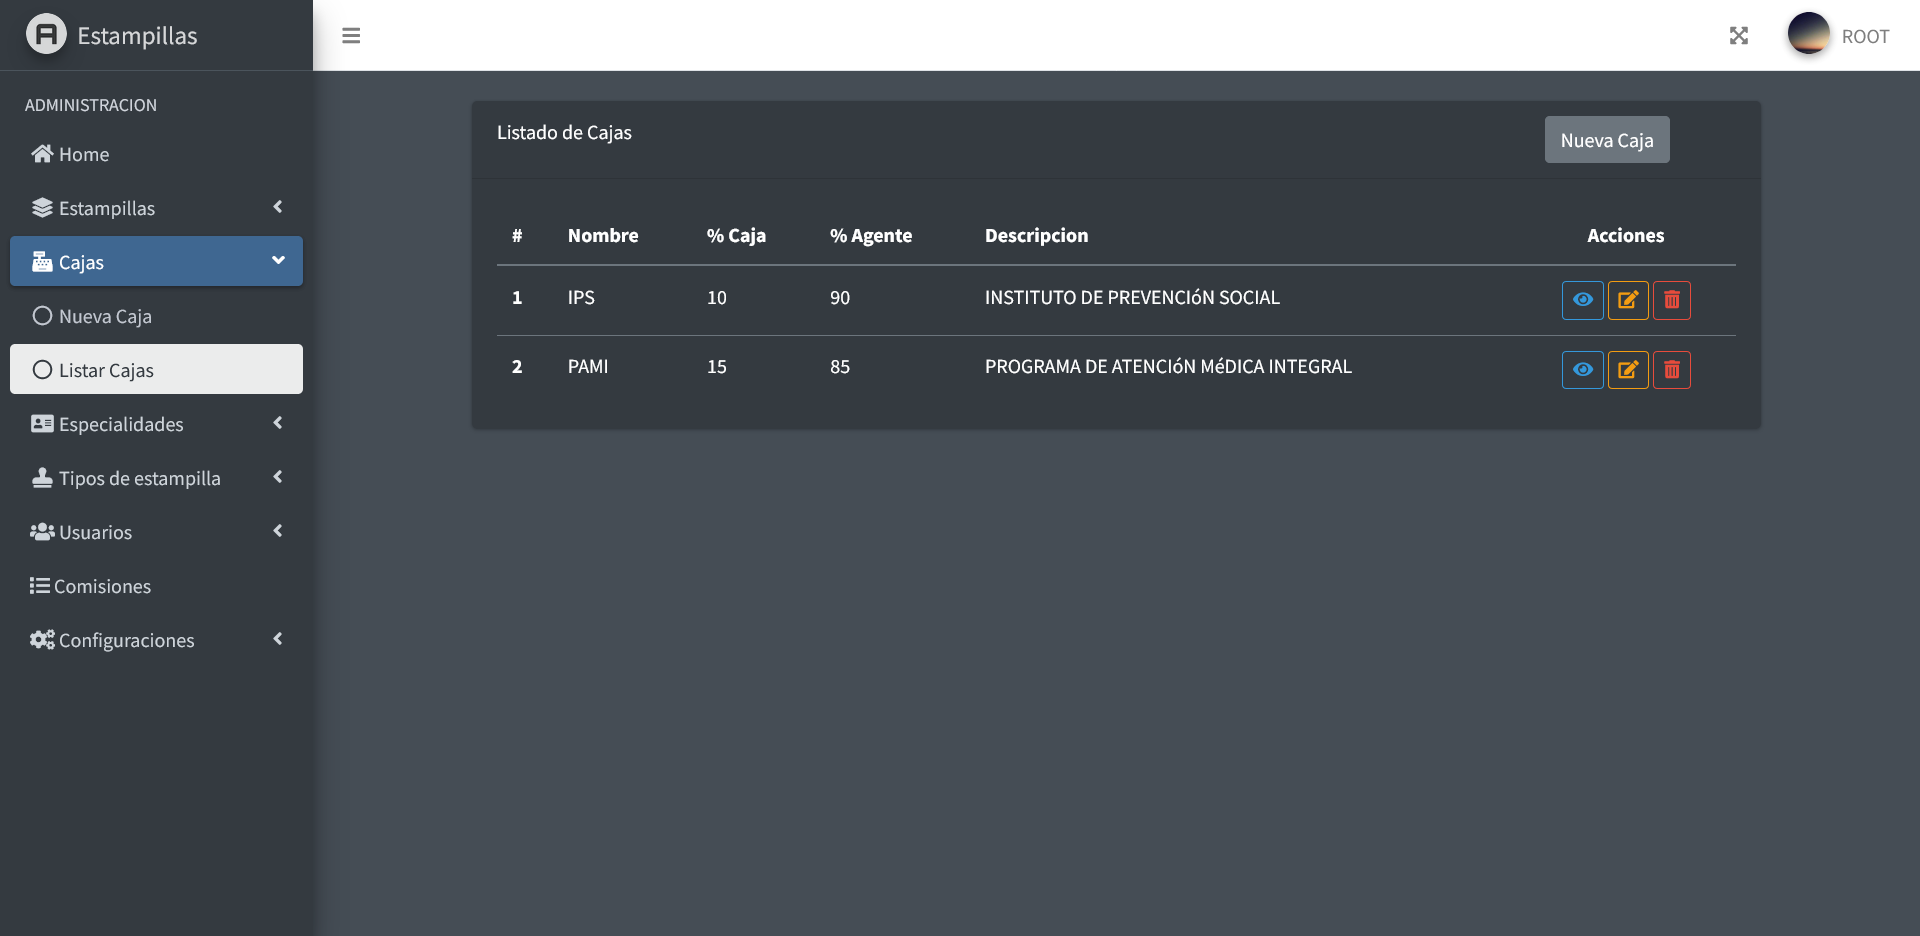Delete the PAMI caja with trash icon
Image resolution: width=1920 pixels, height=936 pixels.
pyautogui.click(x=1672, y=370)
